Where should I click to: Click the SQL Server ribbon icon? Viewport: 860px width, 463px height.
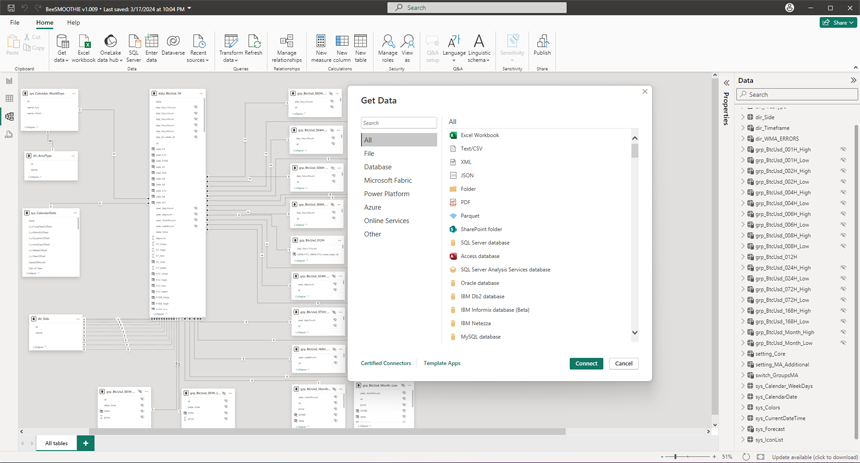(x=133, y=48)
